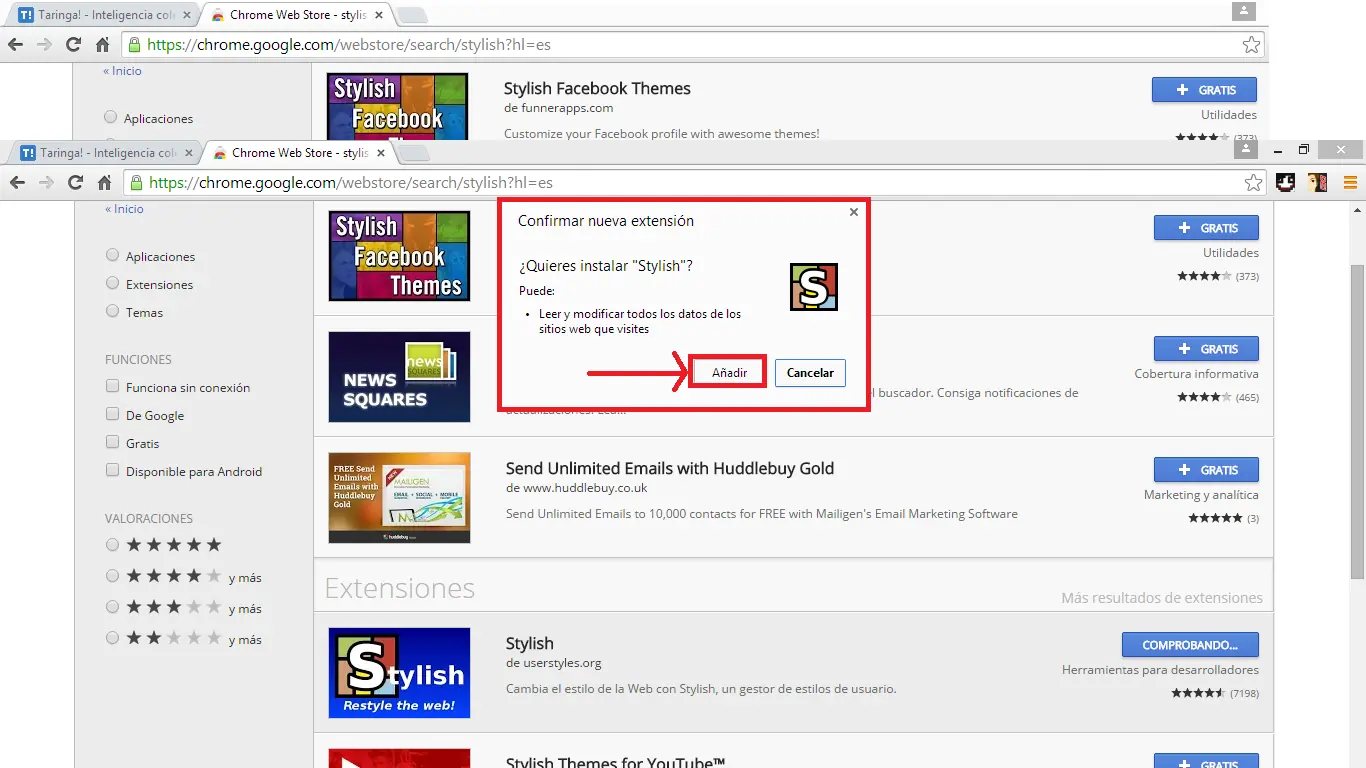Switch to the Taringa! tab in the front window
Viewport: 1366px width, 768px height.
pos(105,153)
